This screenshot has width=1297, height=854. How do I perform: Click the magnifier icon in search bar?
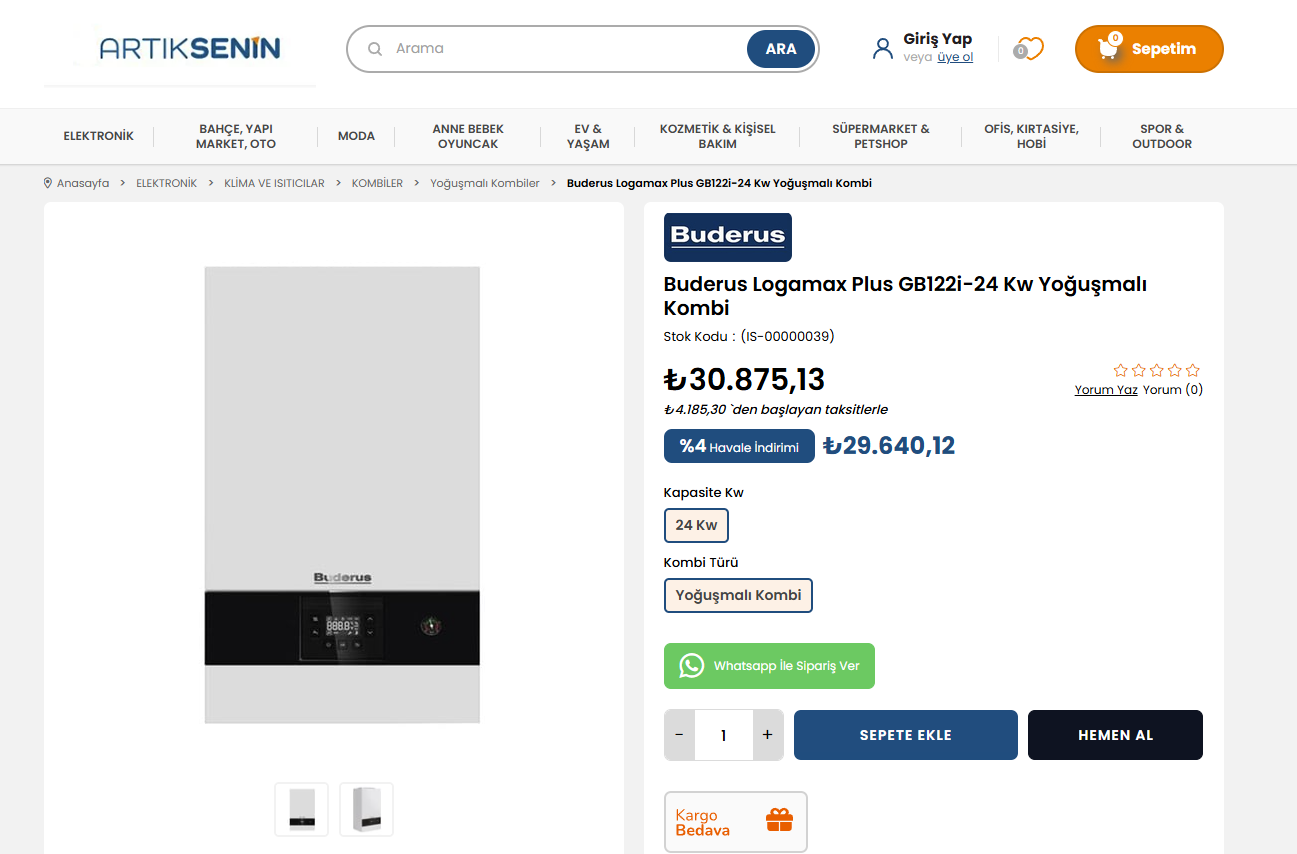[375, 49]
